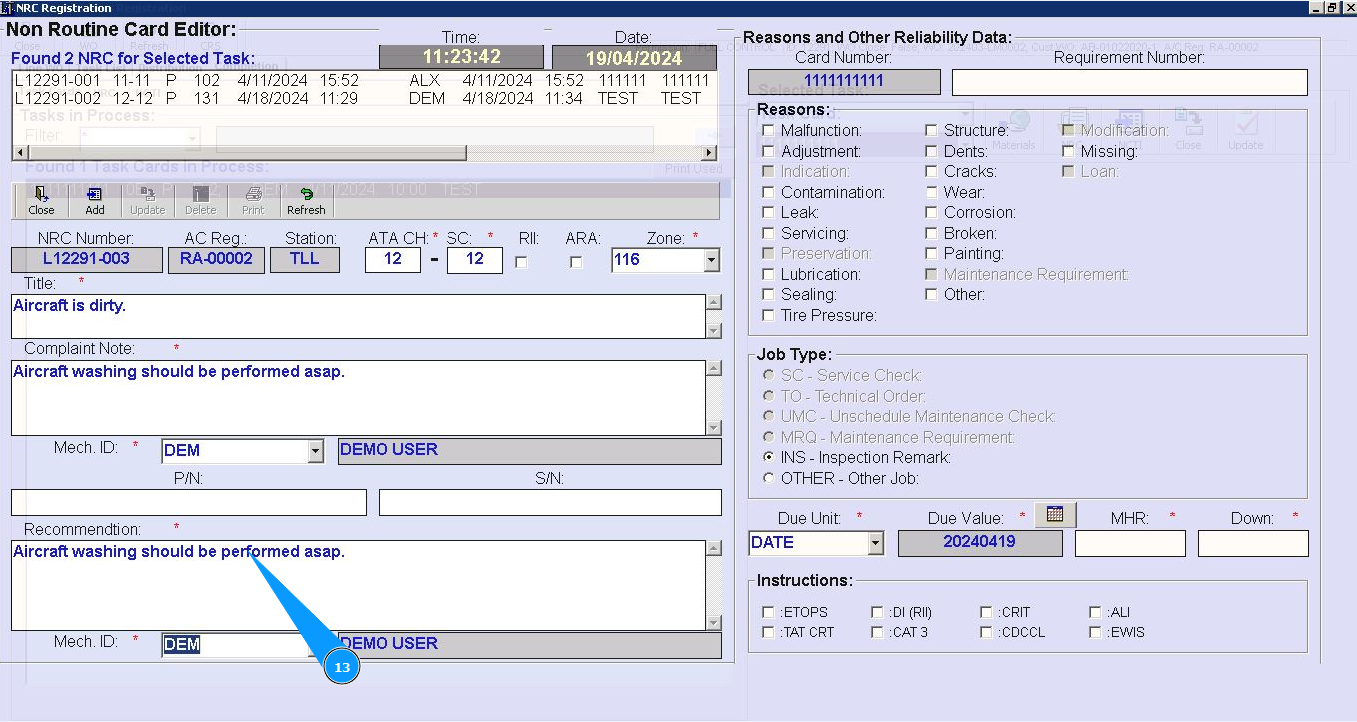The width and height of the screenshot is (1357, 722).
Task: Click the Delete toolbar icon
Action: (x=200, y=200)
